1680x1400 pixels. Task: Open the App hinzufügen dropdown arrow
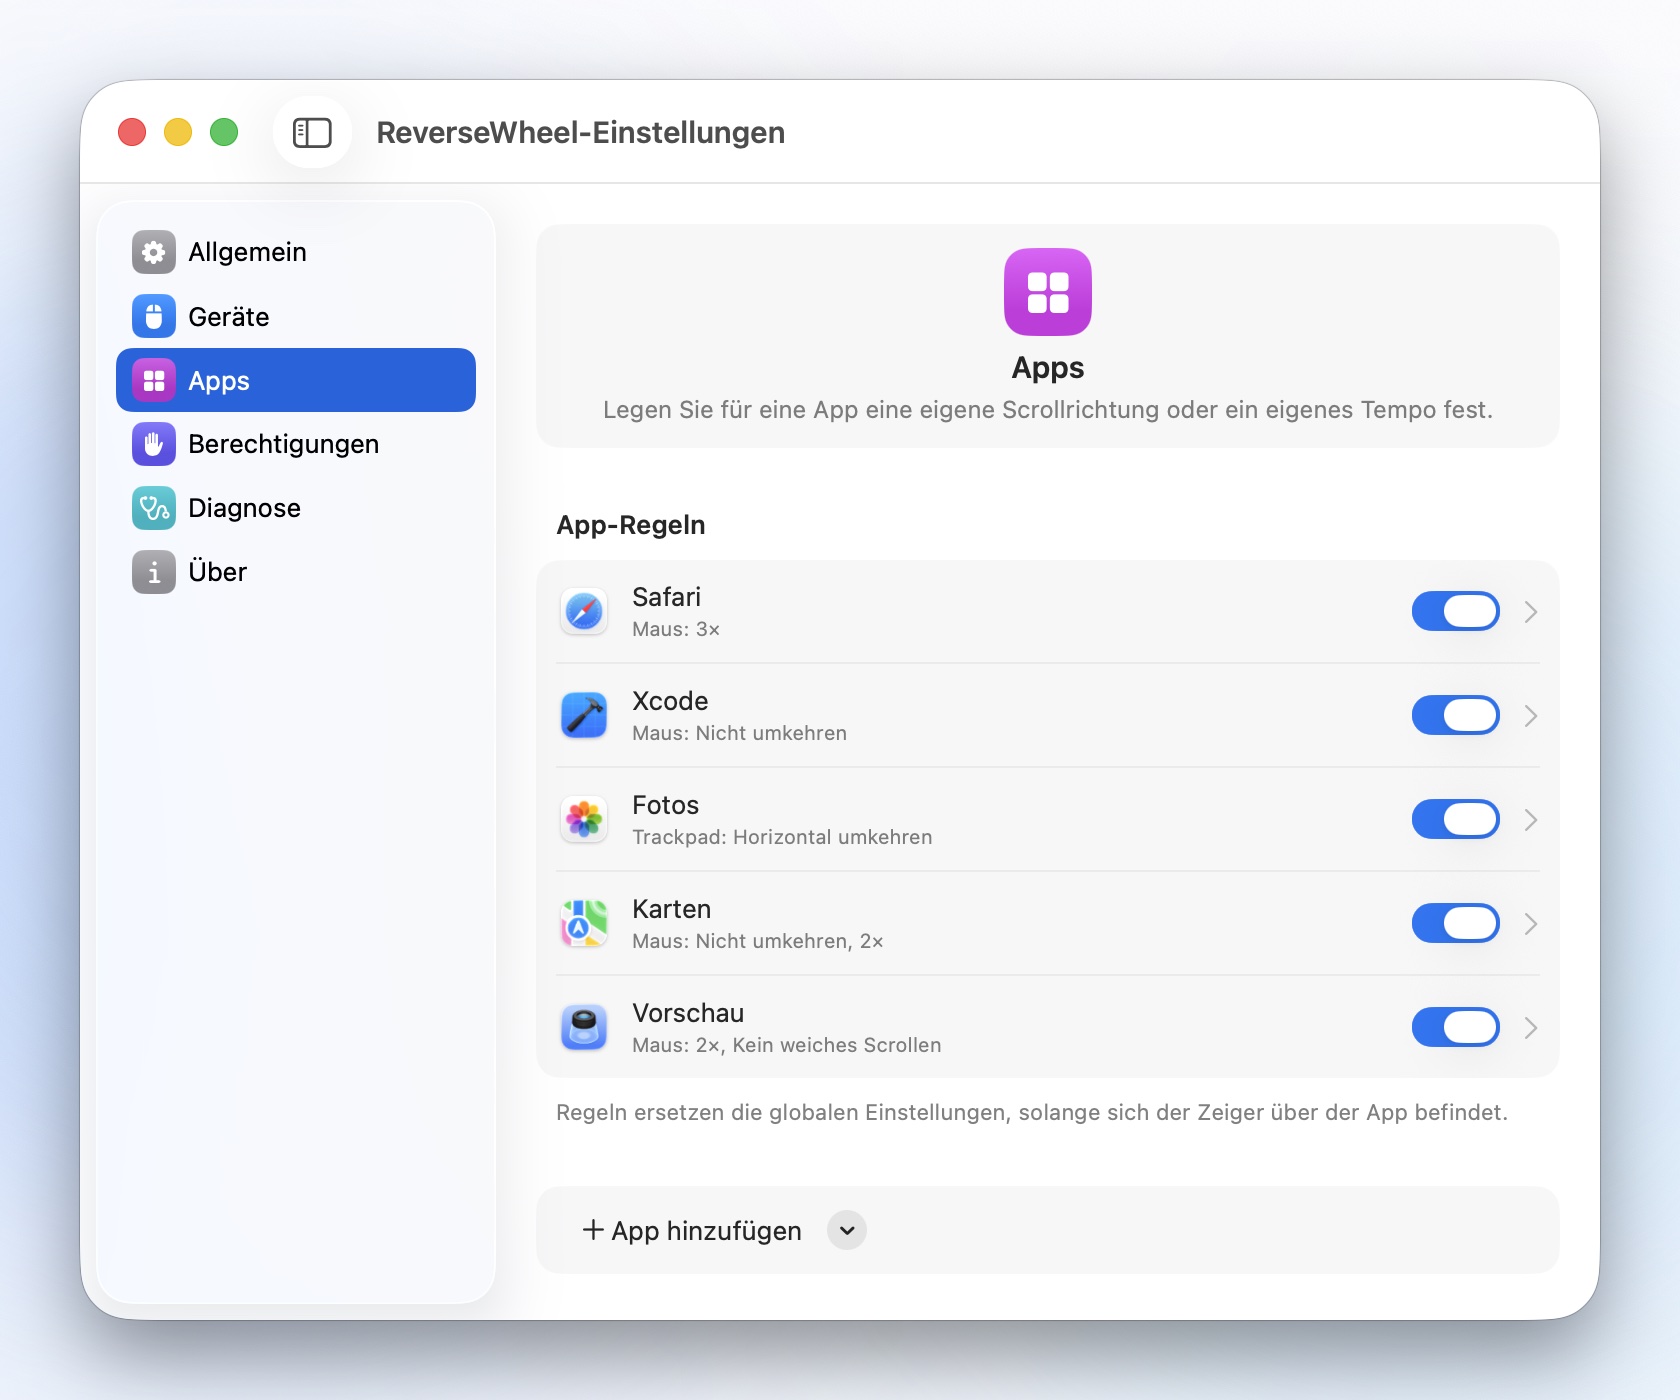click(x=847, y=1230)
